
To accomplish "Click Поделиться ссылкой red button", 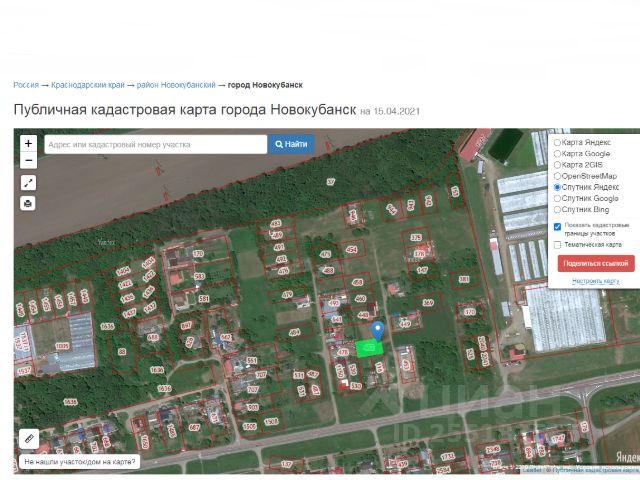I will pos(596,263).
